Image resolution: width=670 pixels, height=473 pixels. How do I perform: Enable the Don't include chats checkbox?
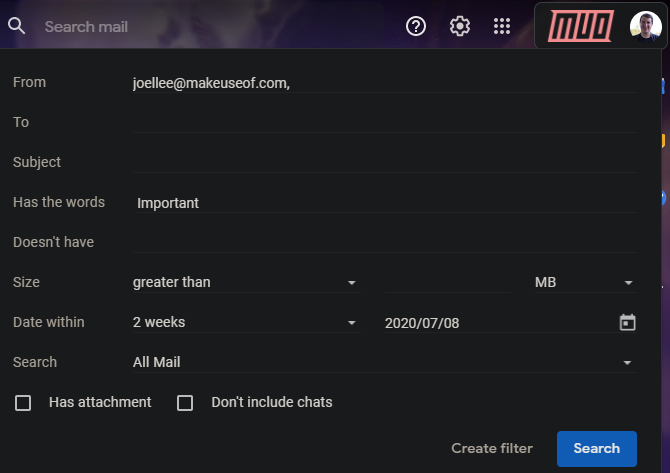point(185,402)
